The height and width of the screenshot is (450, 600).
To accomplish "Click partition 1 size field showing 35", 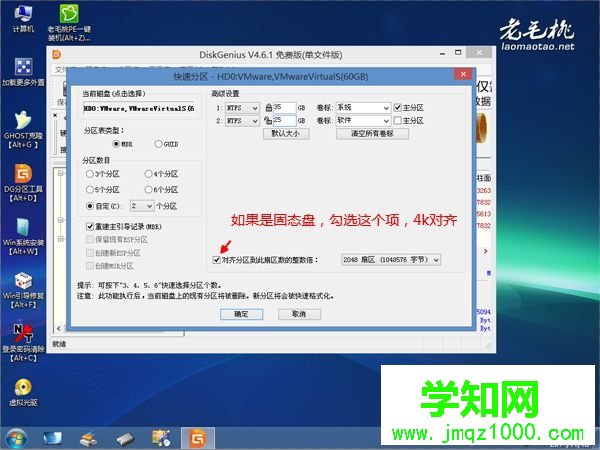I will click(285, 108).
